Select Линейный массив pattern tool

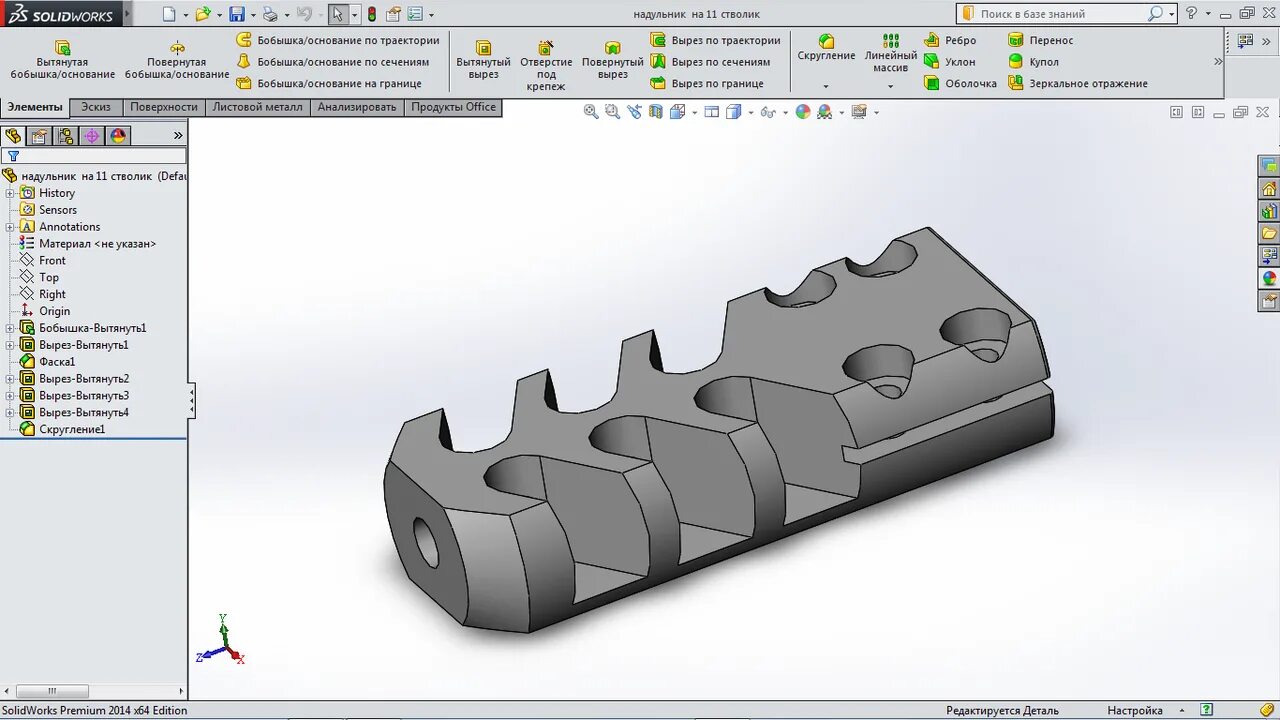point(890,53)
